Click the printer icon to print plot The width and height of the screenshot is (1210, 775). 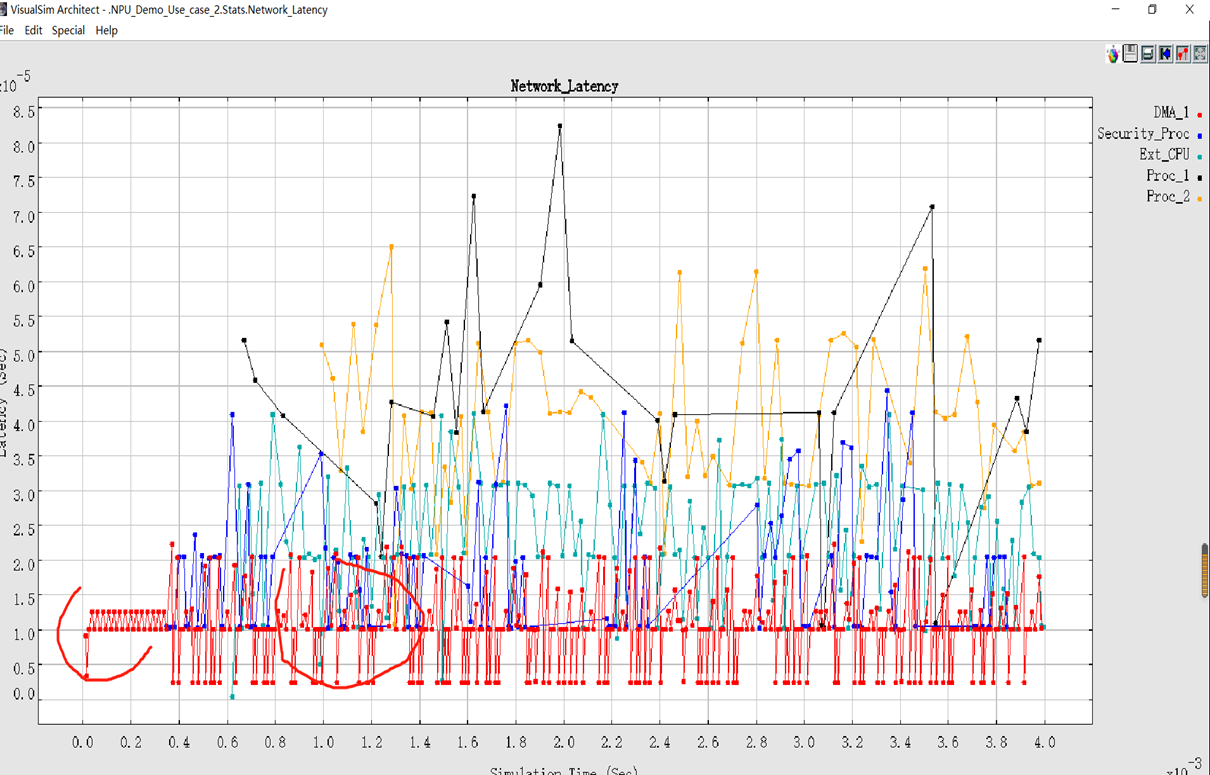click(1148, 54)
